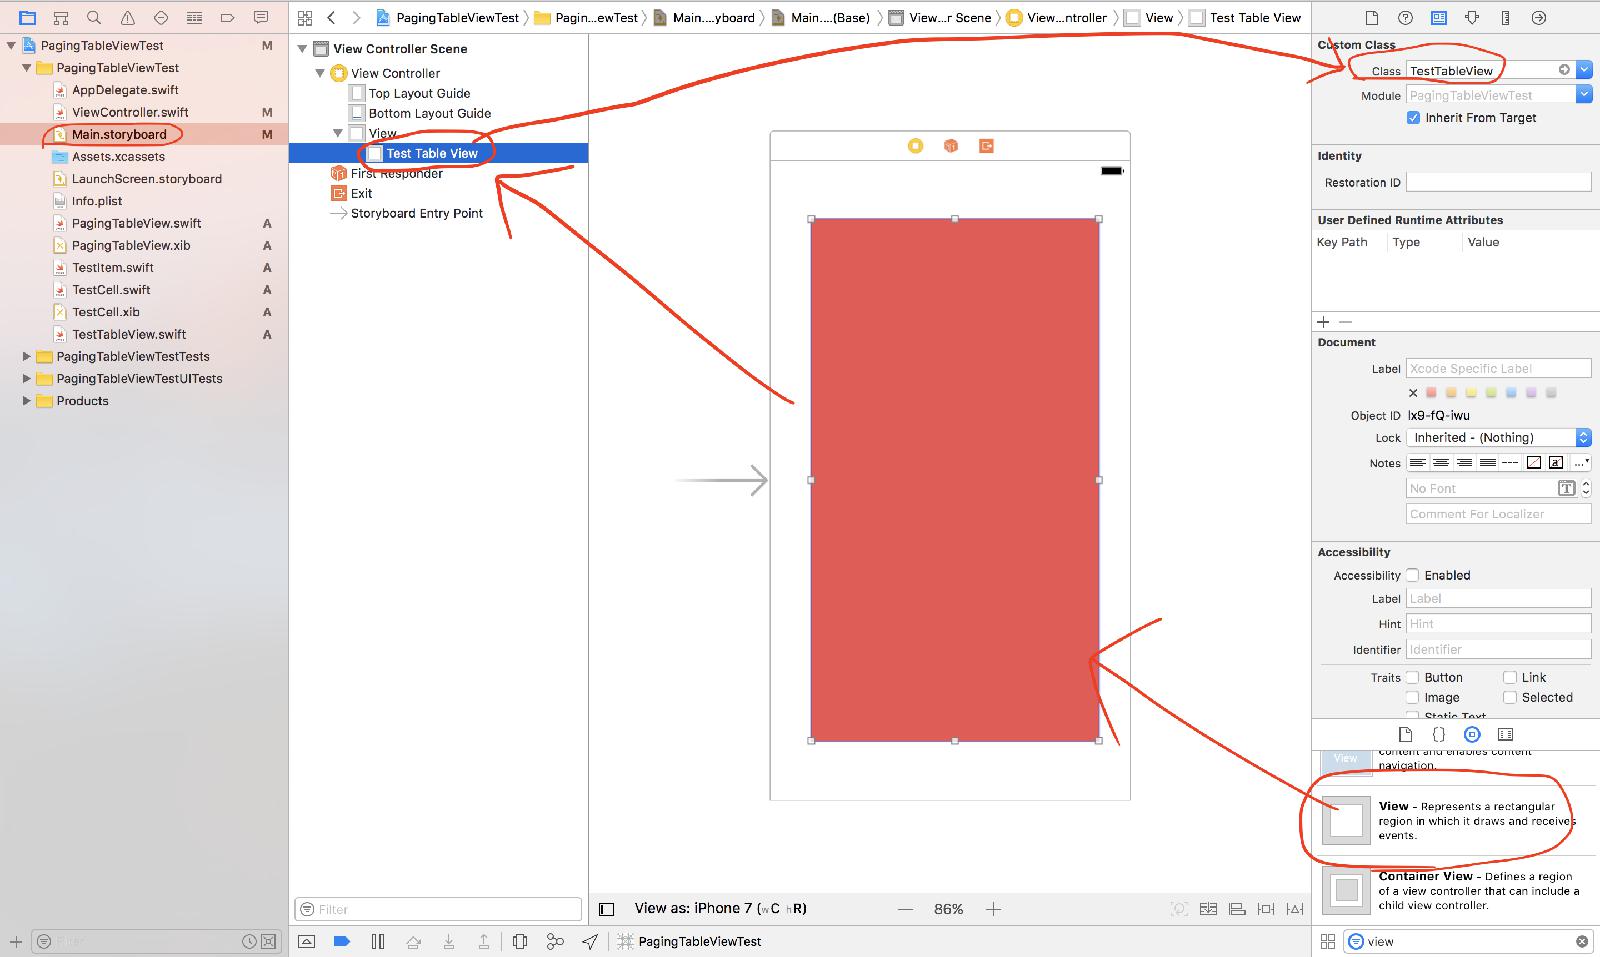
Task: Open the Class dropdown for TestTableView
Action: coord(1584,70)
